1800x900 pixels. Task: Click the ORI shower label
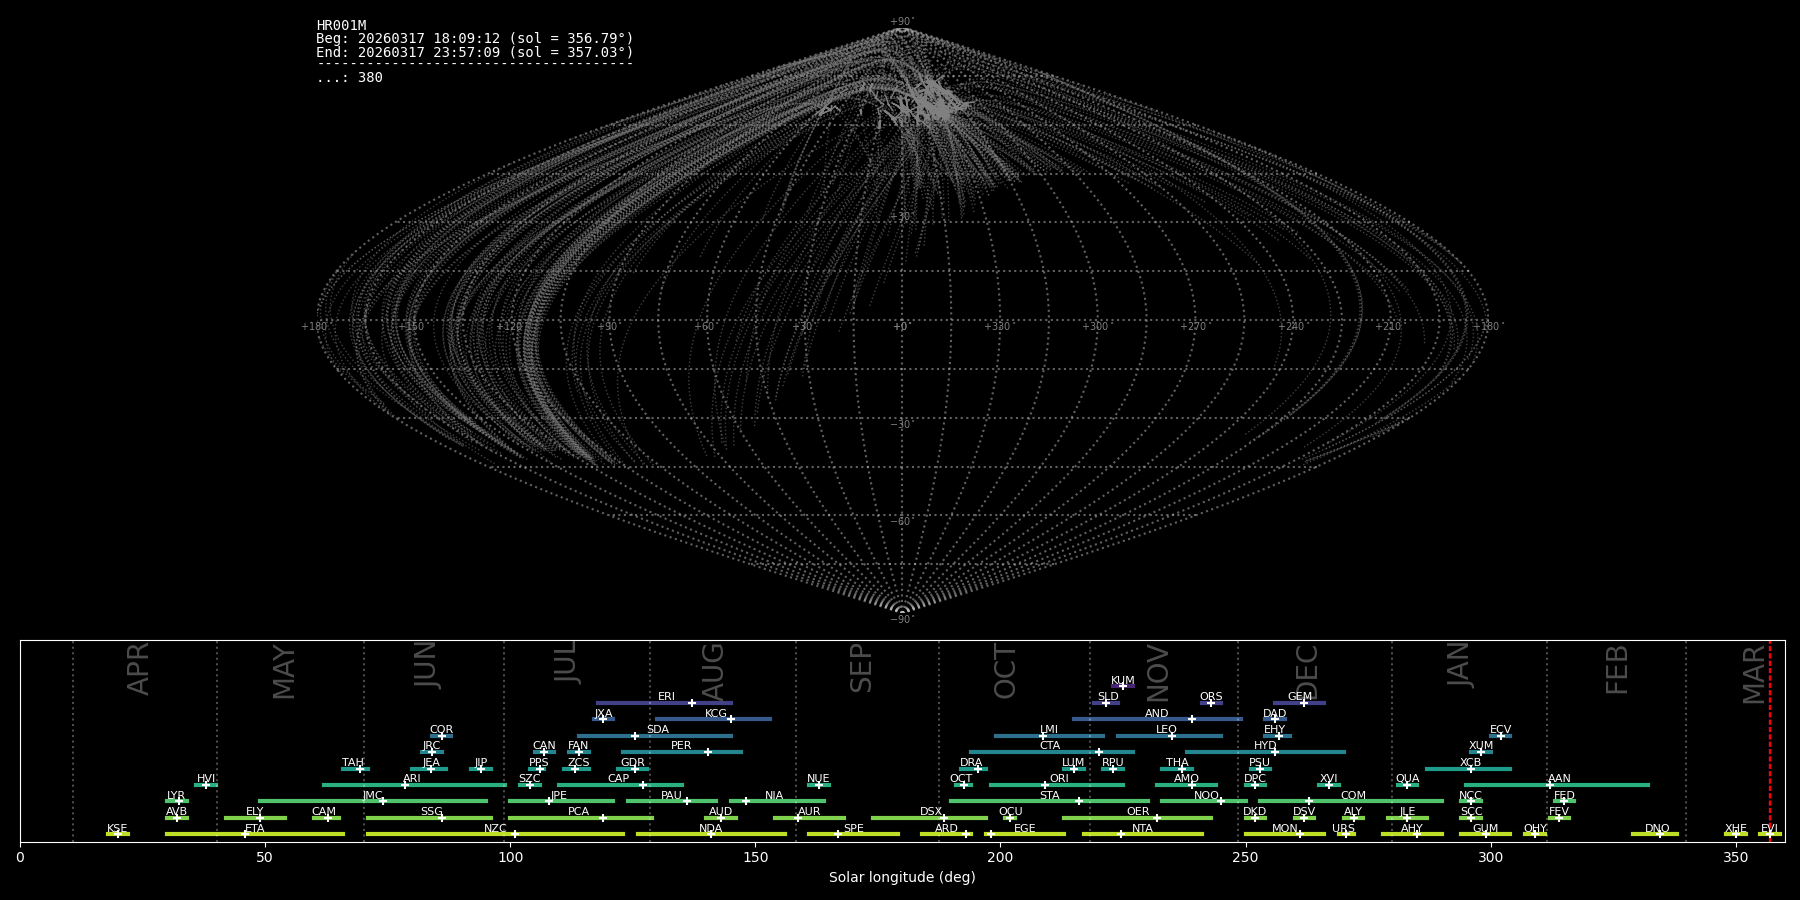tap(1059, 779)
